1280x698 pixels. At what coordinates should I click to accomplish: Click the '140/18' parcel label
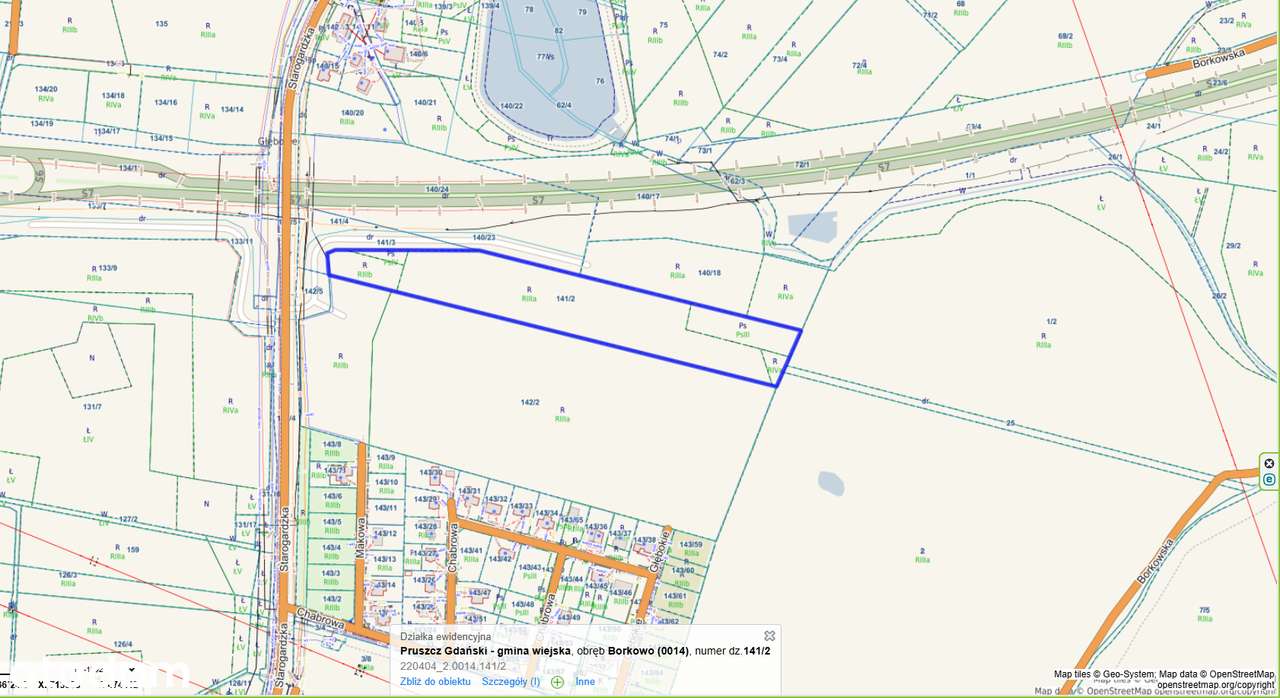[x=709, y=272]
